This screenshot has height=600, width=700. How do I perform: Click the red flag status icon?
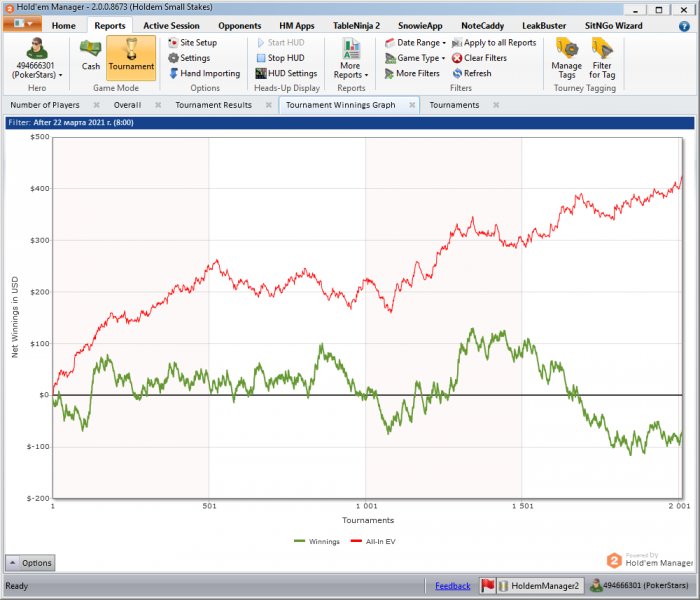click(488, 585)
